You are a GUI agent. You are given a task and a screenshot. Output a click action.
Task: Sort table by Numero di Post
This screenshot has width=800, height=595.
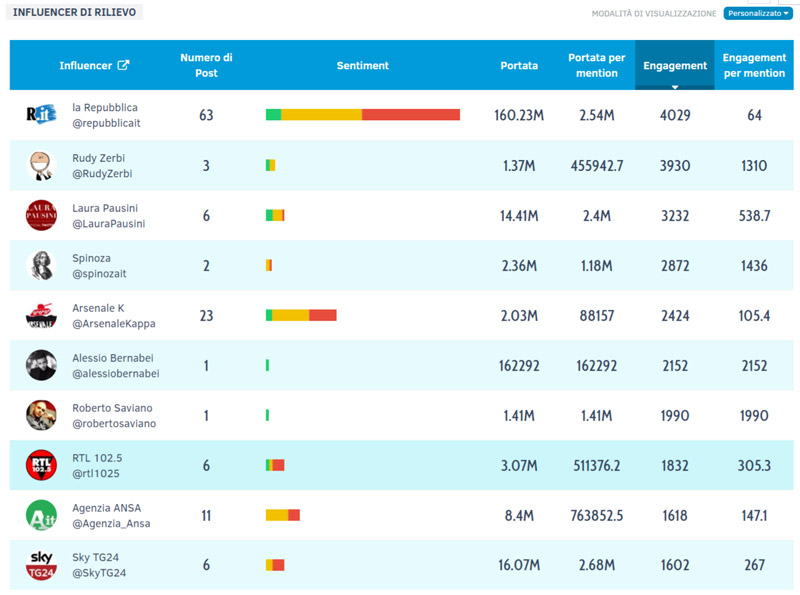(x=206, y=65)
